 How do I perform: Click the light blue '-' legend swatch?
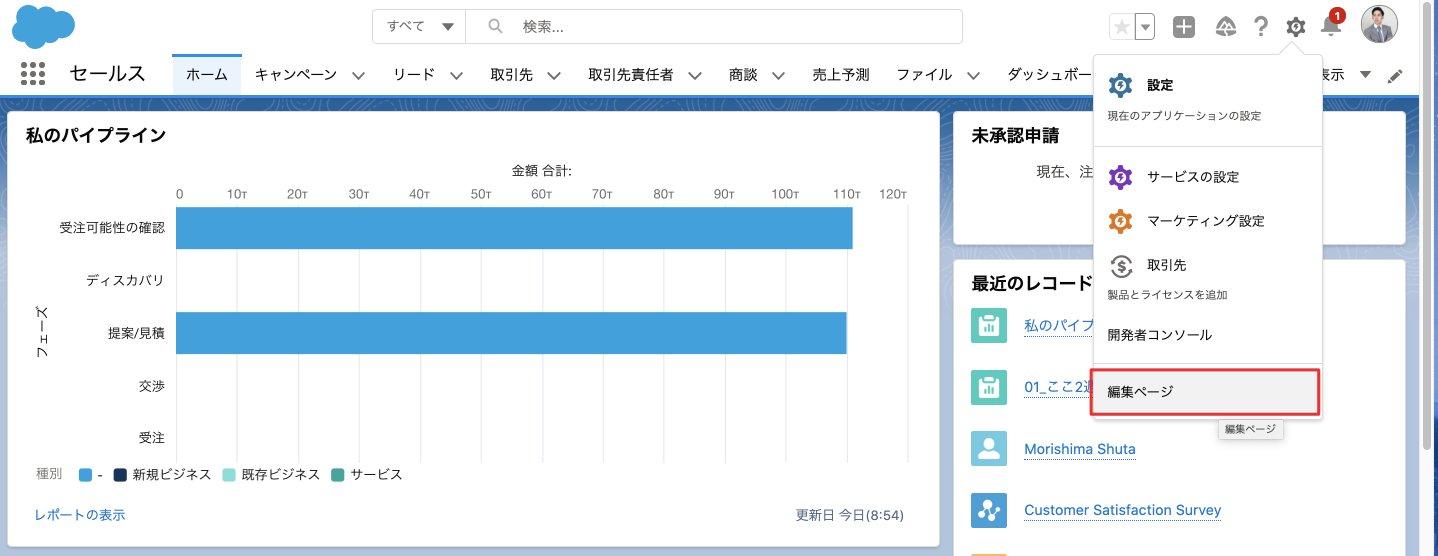86,475
